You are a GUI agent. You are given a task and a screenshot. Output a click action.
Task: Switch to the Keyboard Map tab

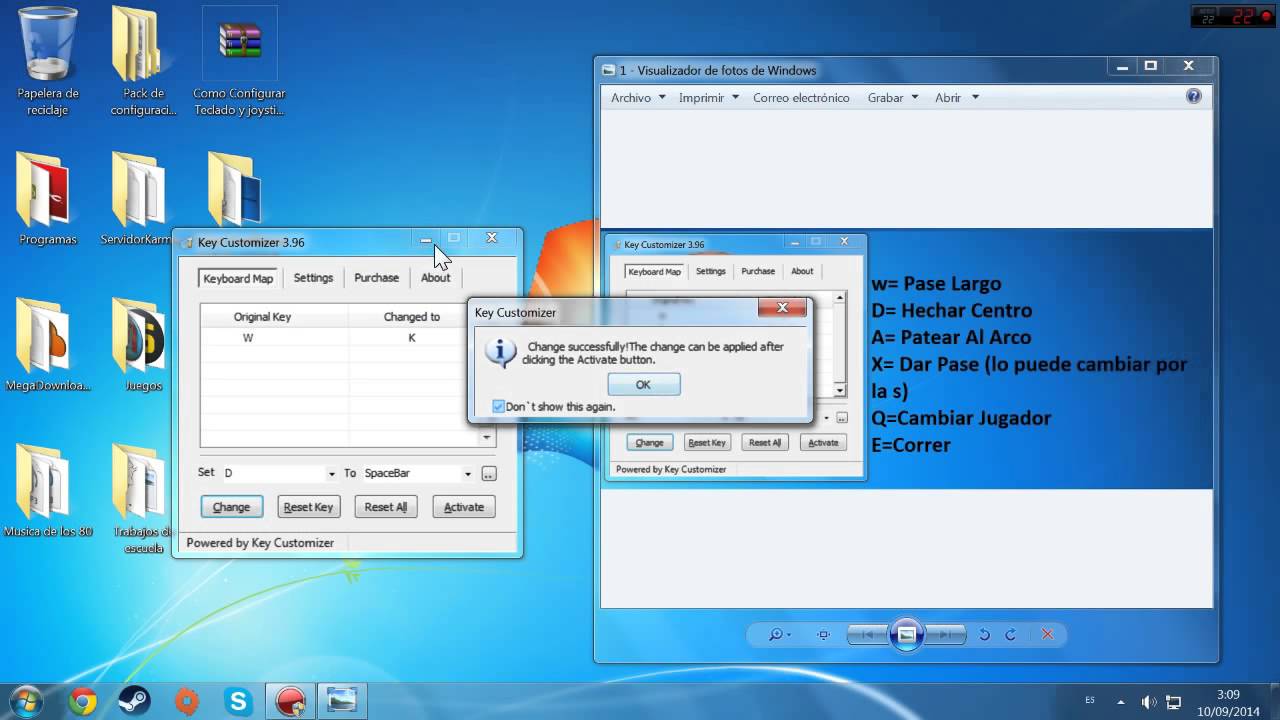238,278
